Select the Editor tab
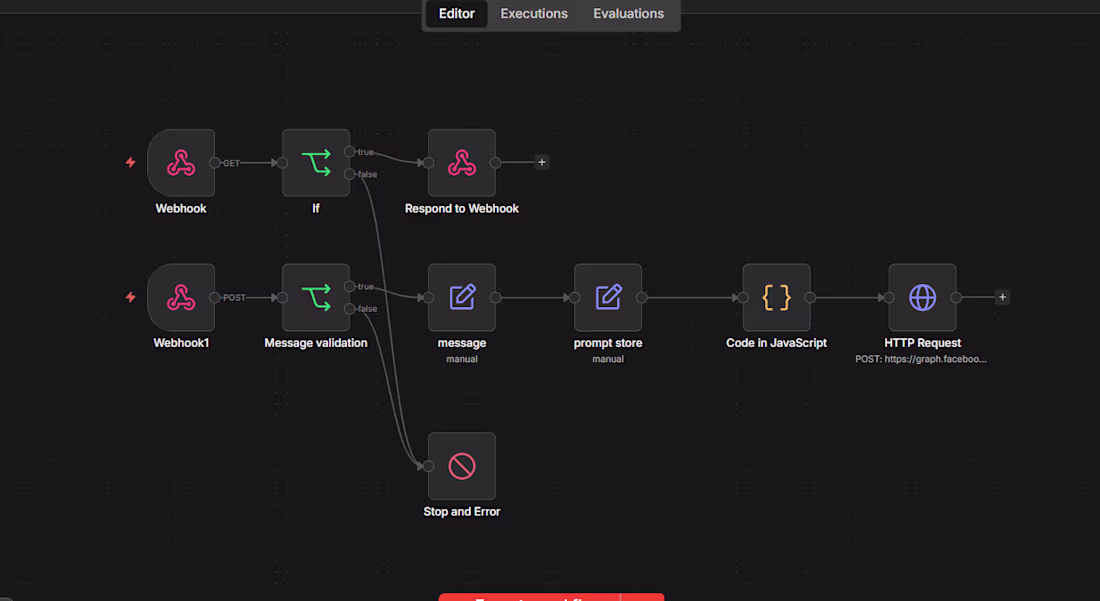 [457, 13]
